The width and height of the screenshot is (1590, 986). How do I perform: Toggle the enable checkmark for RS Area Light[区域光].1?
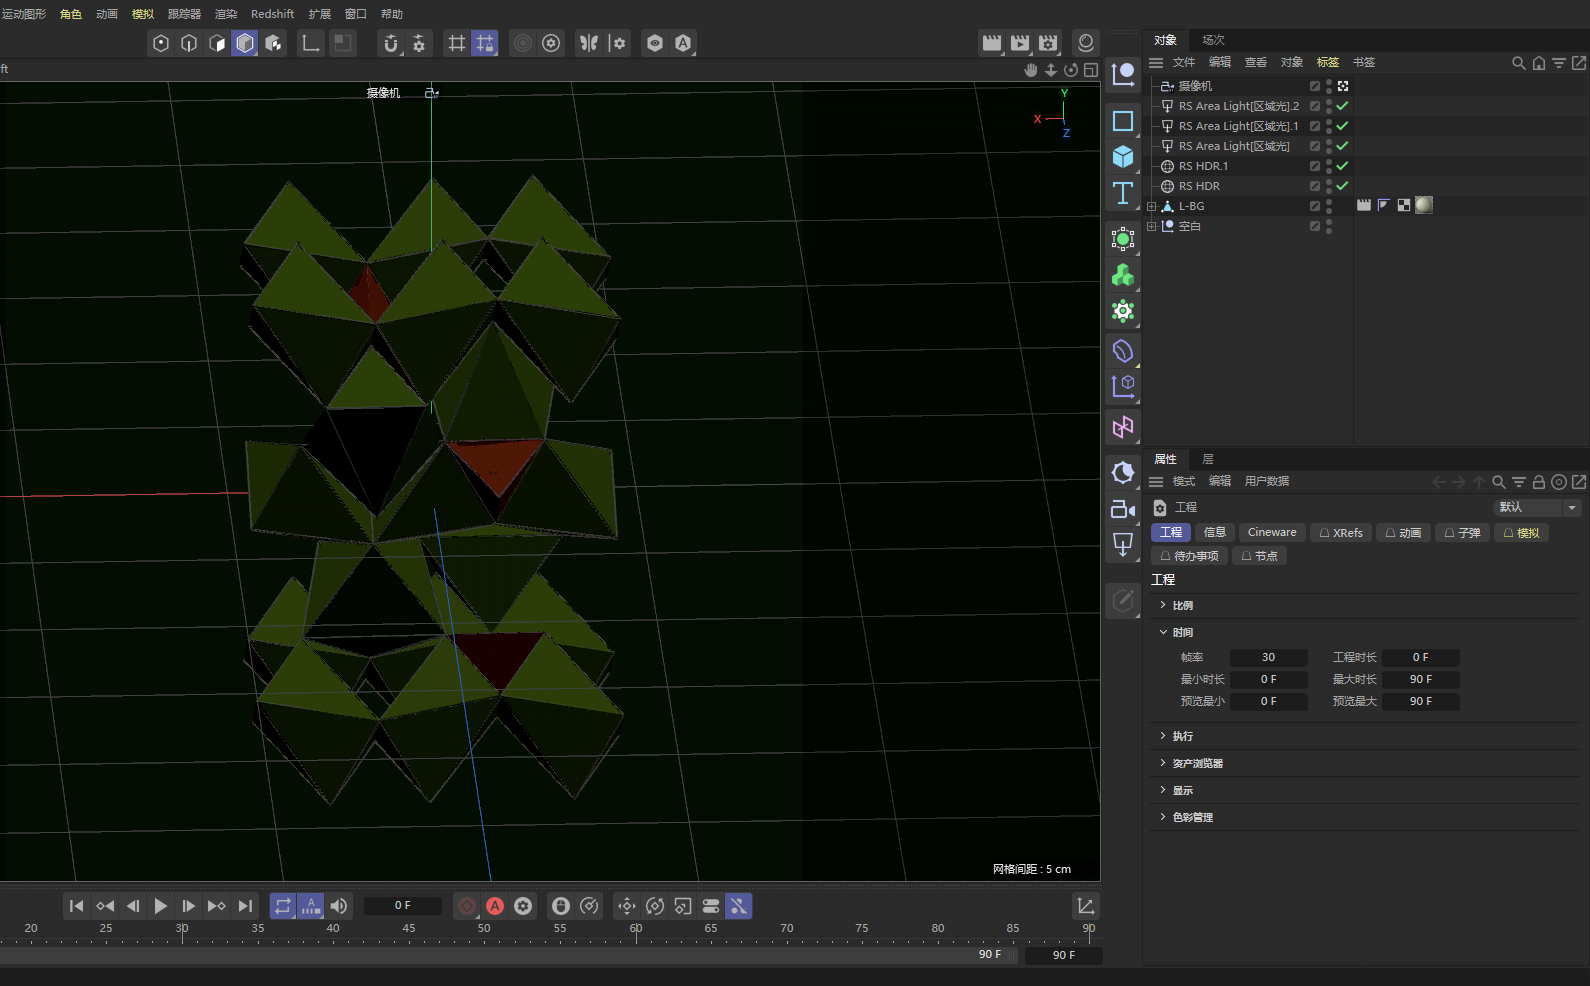pos(1343,126)
